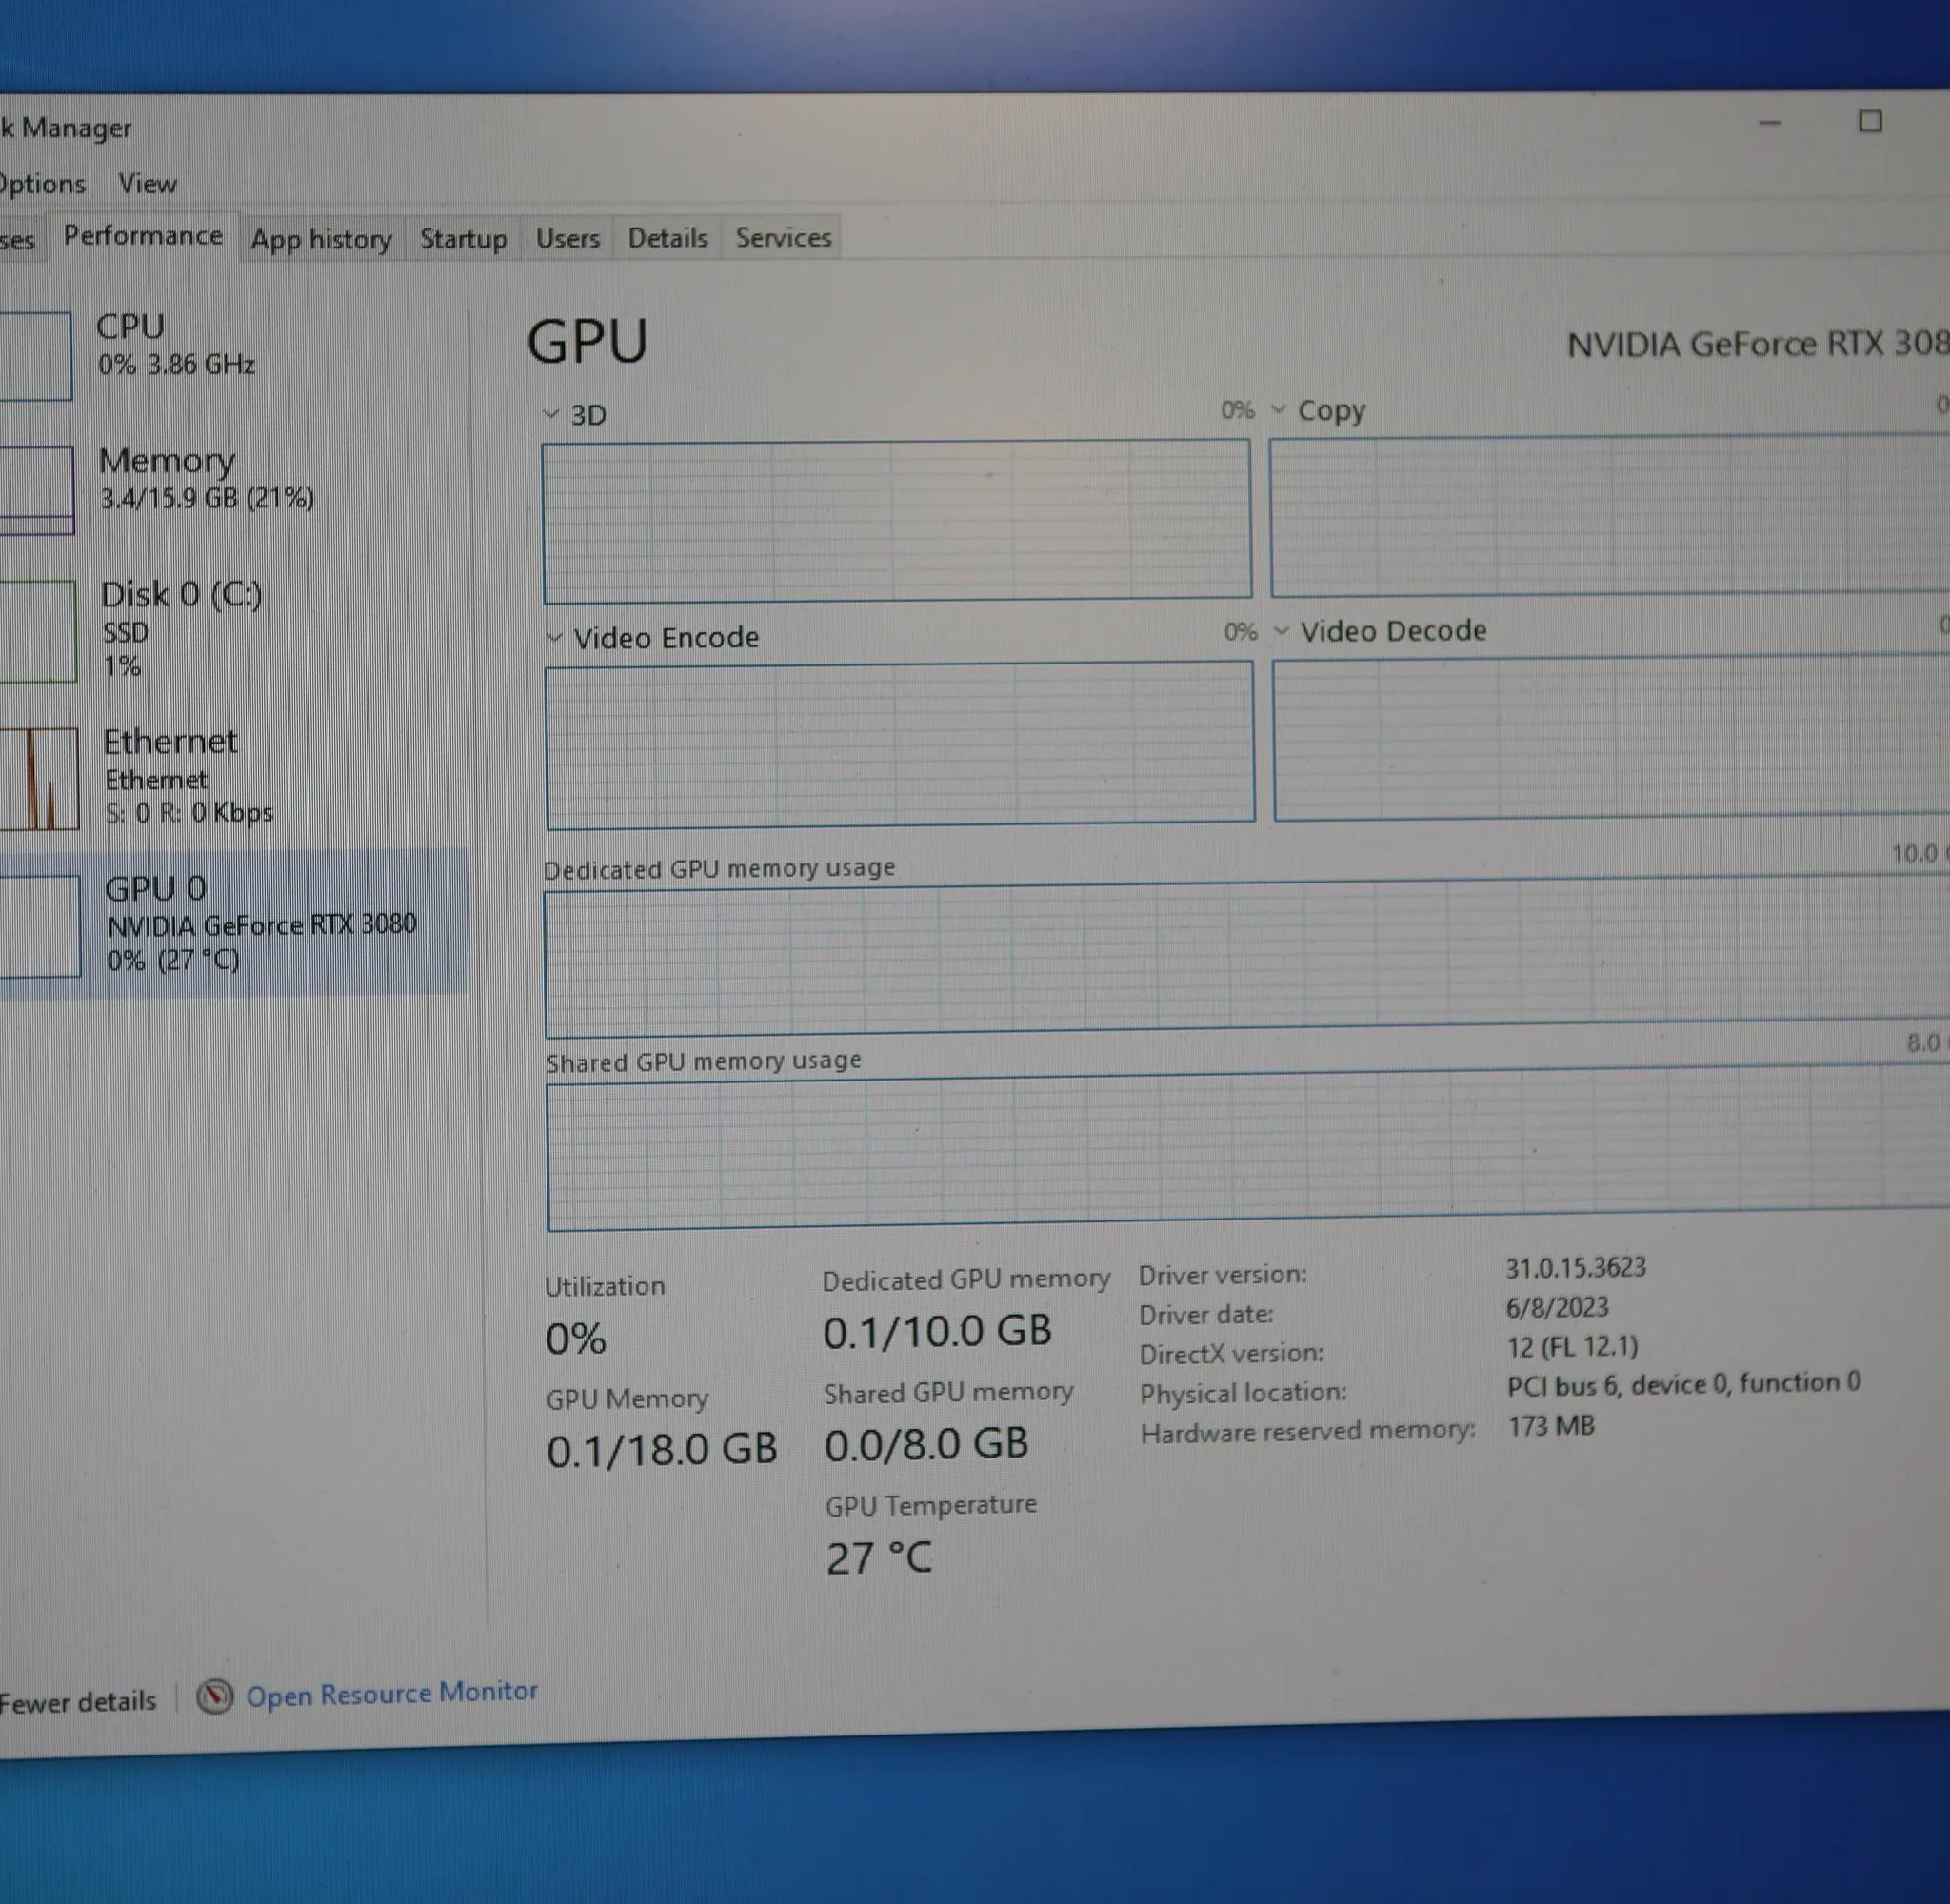The image size is (1950, 1904).
Task: Switch to the App history tab
Action: 321,239
